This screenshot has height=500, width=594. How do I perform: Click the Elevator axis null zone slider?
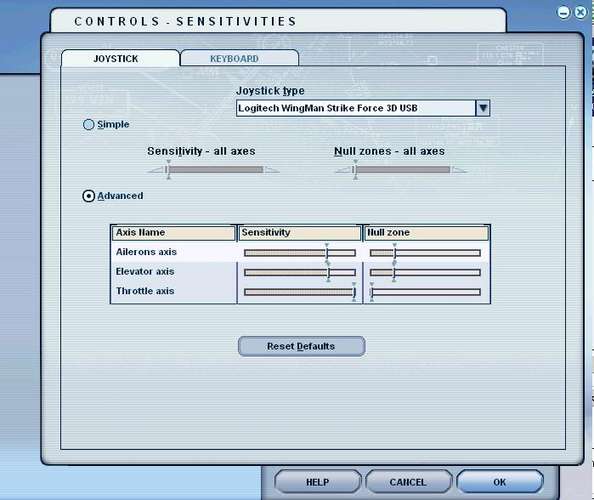[425, 272]
